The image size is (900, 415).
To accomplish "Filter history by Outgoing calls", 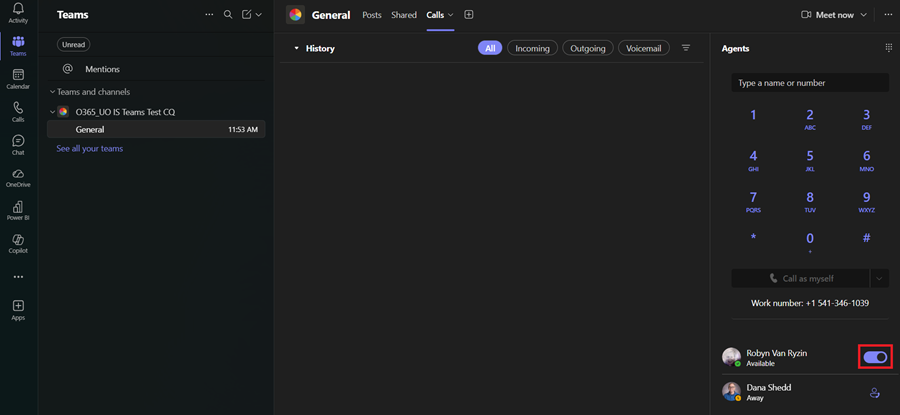I will click(588, 49).
